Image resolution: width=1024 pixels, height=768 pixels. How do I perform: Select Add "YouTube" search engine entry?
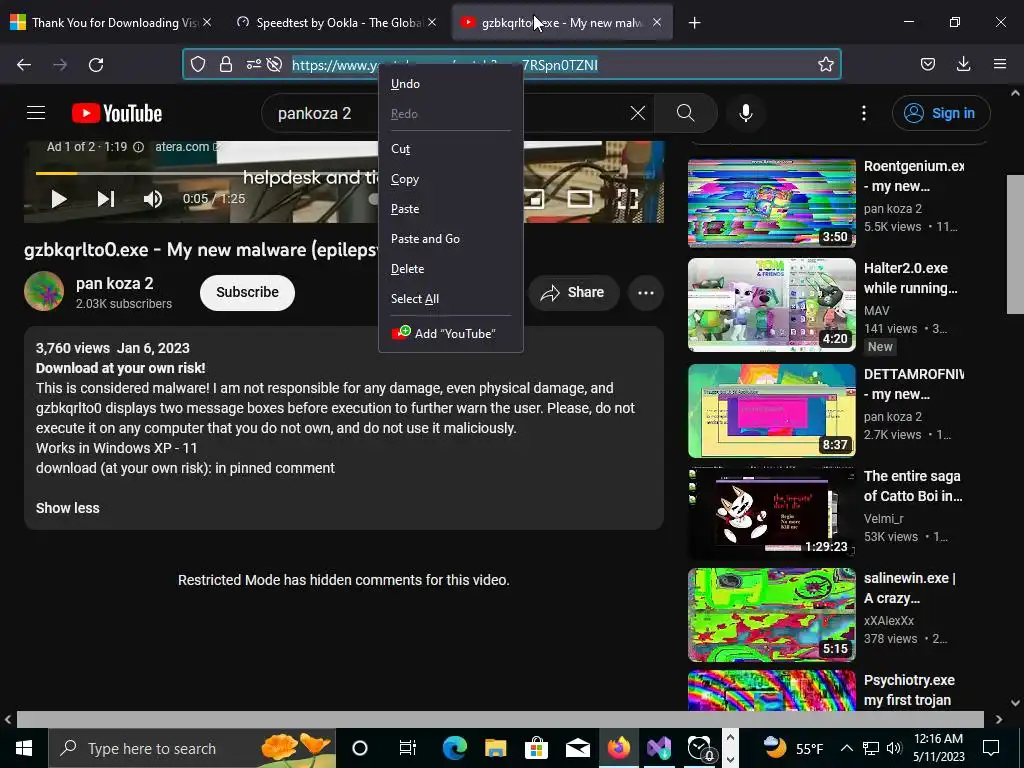point(451,333)
